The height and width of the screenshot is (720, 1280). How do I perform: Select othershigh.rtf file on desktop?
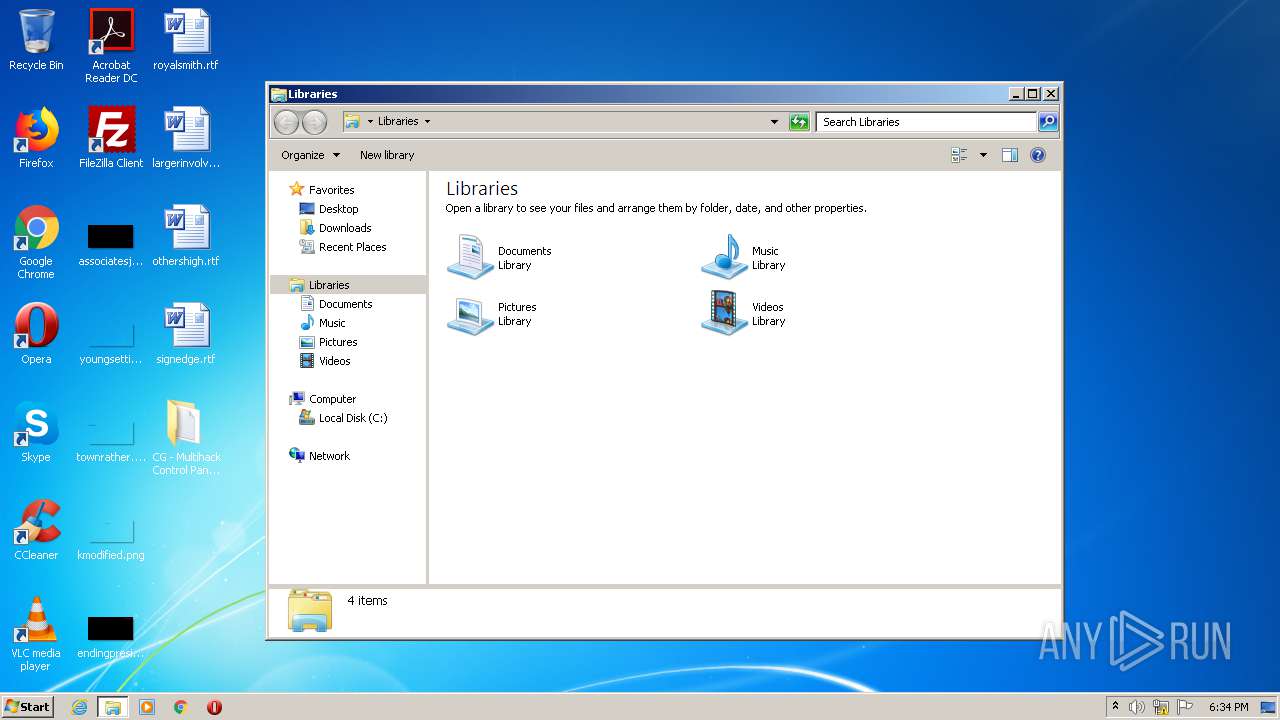click(186, 236)
